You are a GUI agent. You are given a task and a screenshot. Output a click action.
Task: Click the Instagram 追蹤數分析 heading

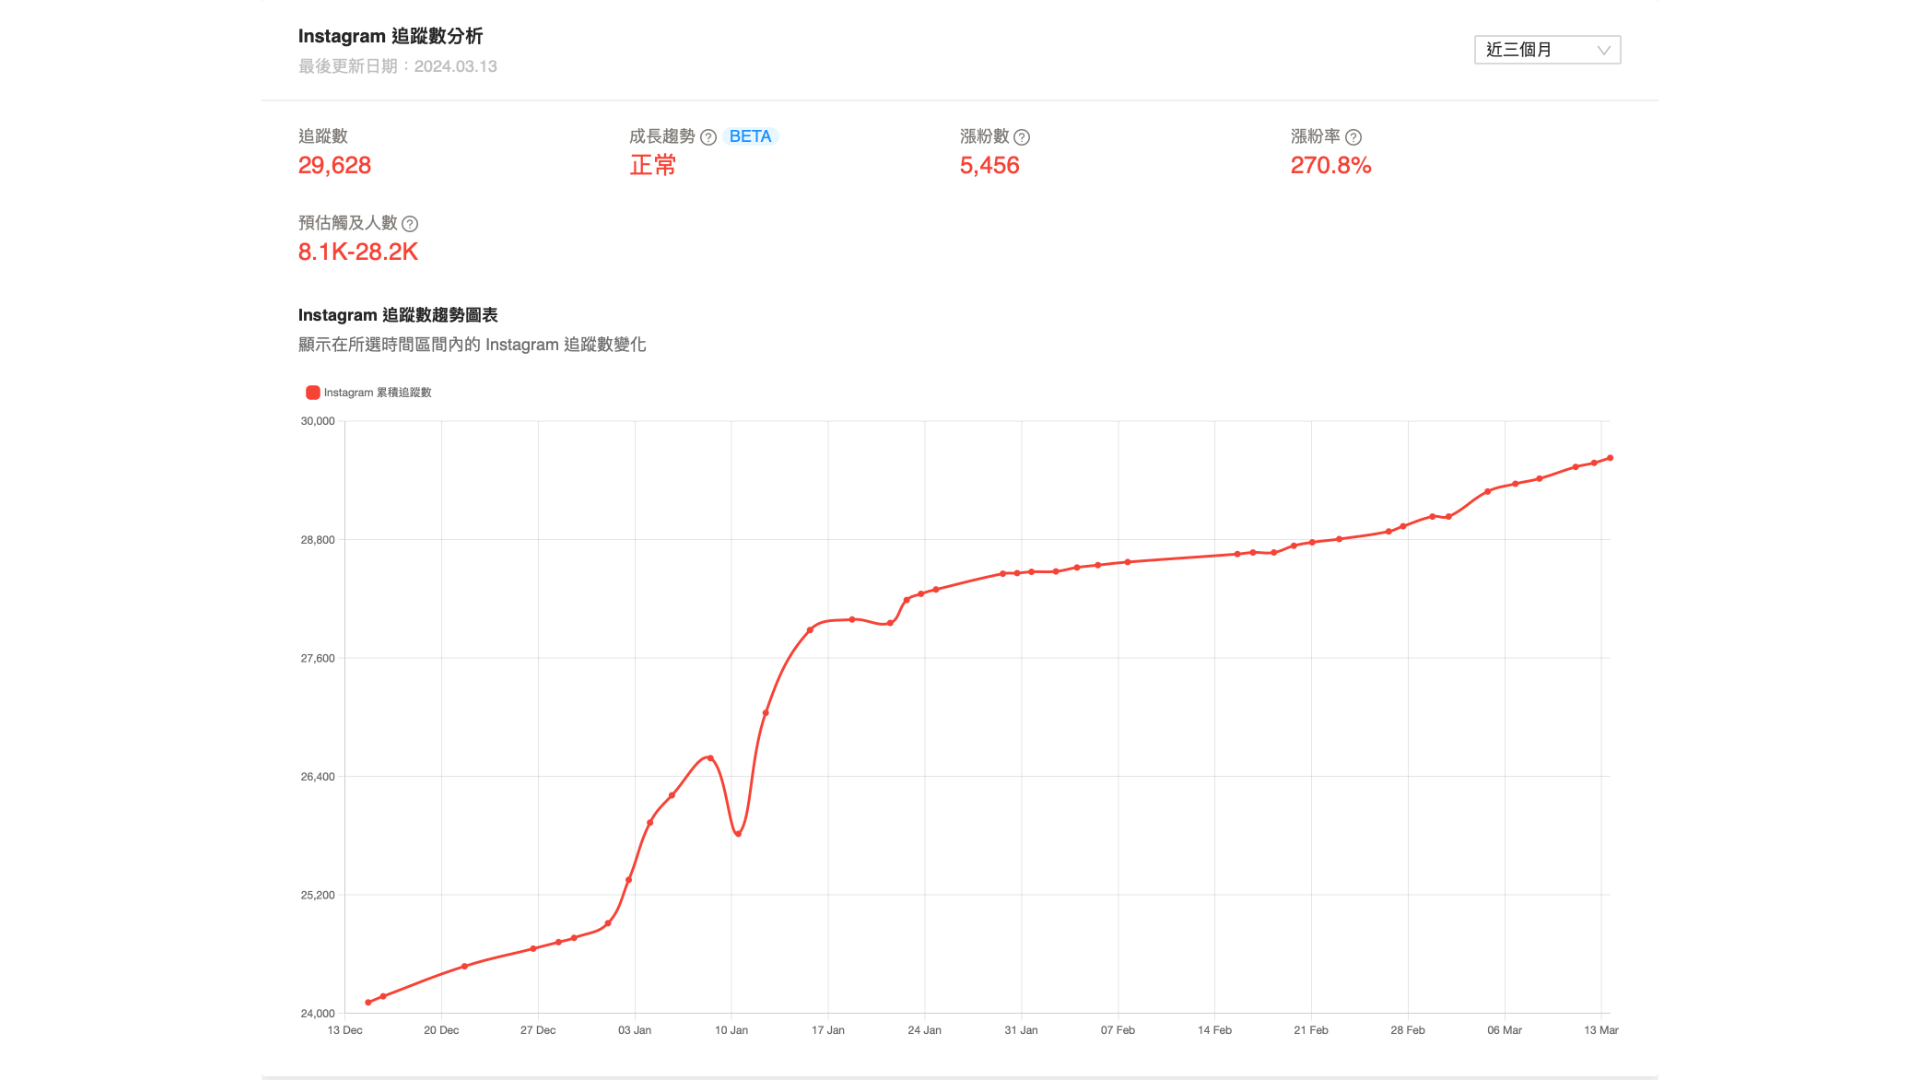point(390,36)
